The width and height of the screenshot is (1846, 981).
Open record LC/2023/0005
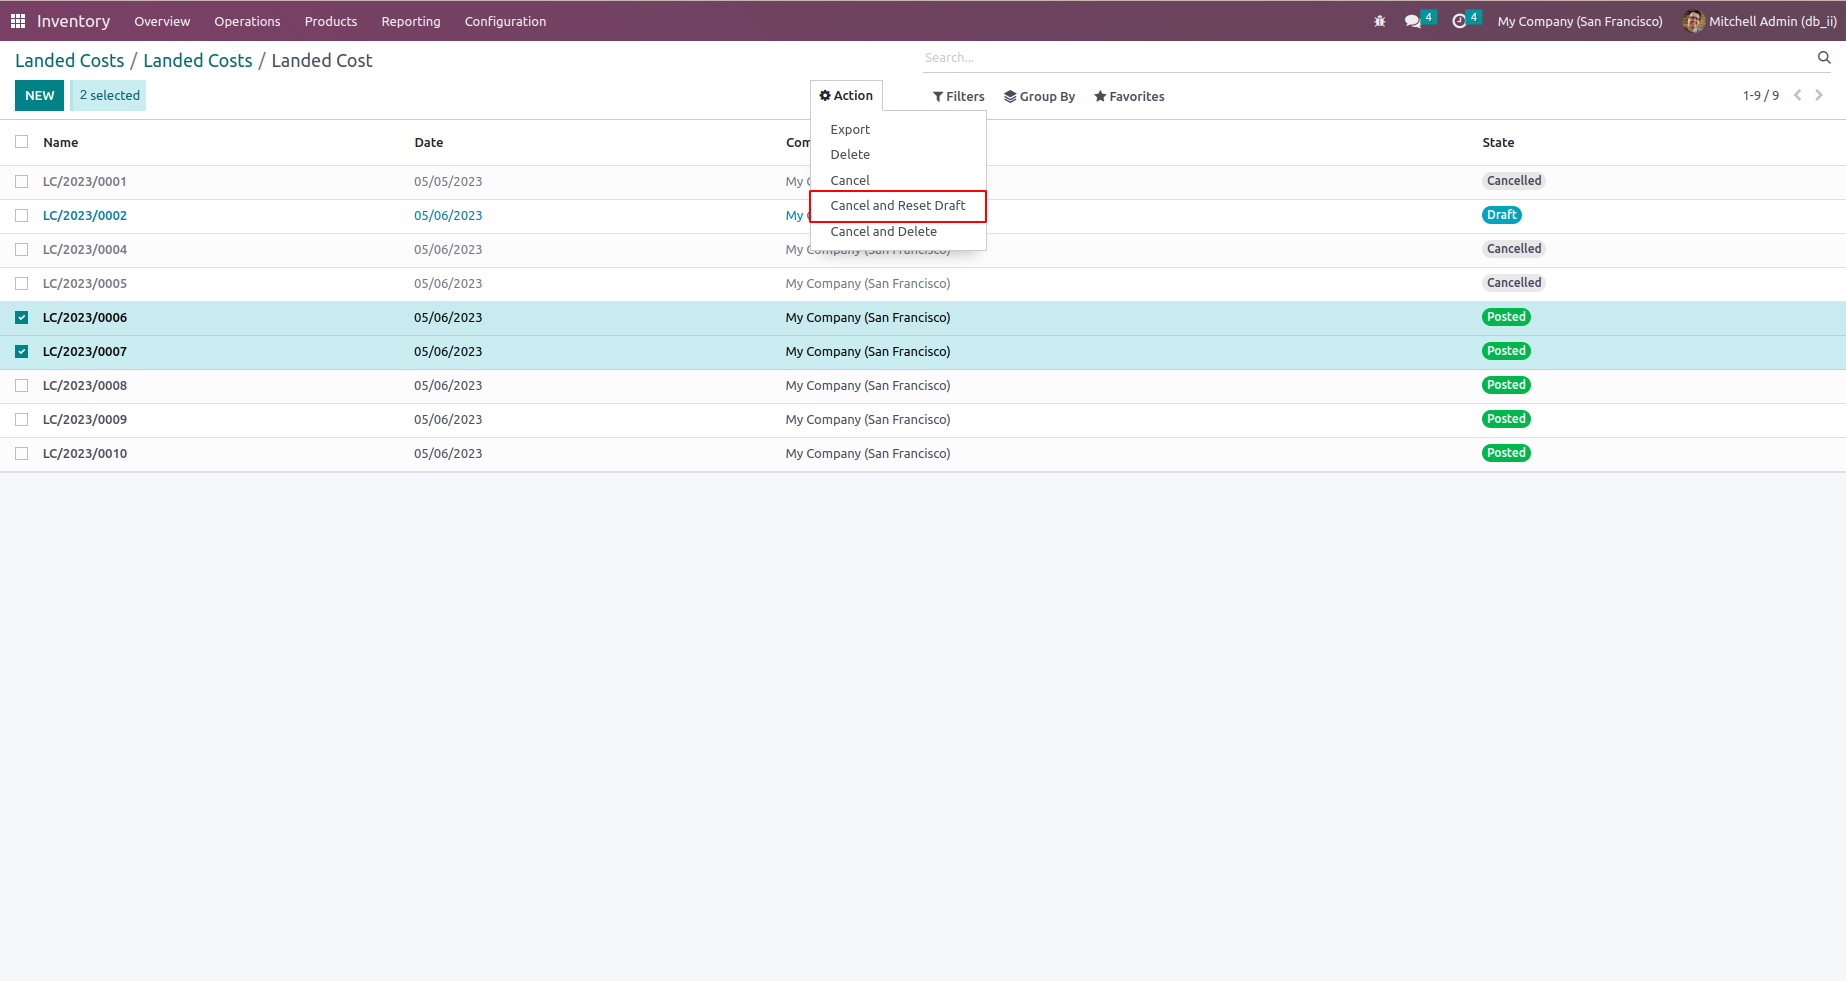coord(85,284)
